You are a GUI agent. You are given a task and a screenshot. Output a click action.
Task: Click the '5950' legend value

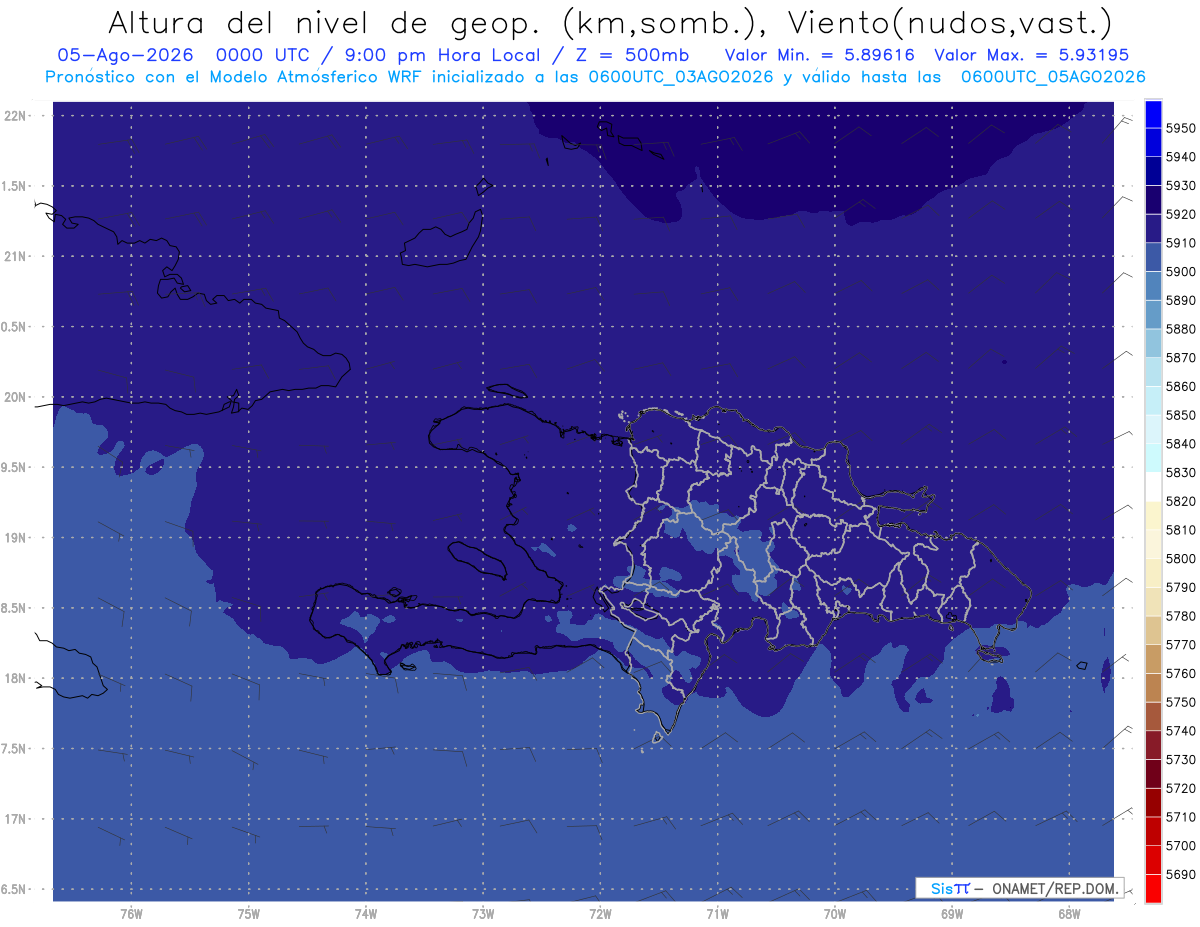tap(1182, 128)
